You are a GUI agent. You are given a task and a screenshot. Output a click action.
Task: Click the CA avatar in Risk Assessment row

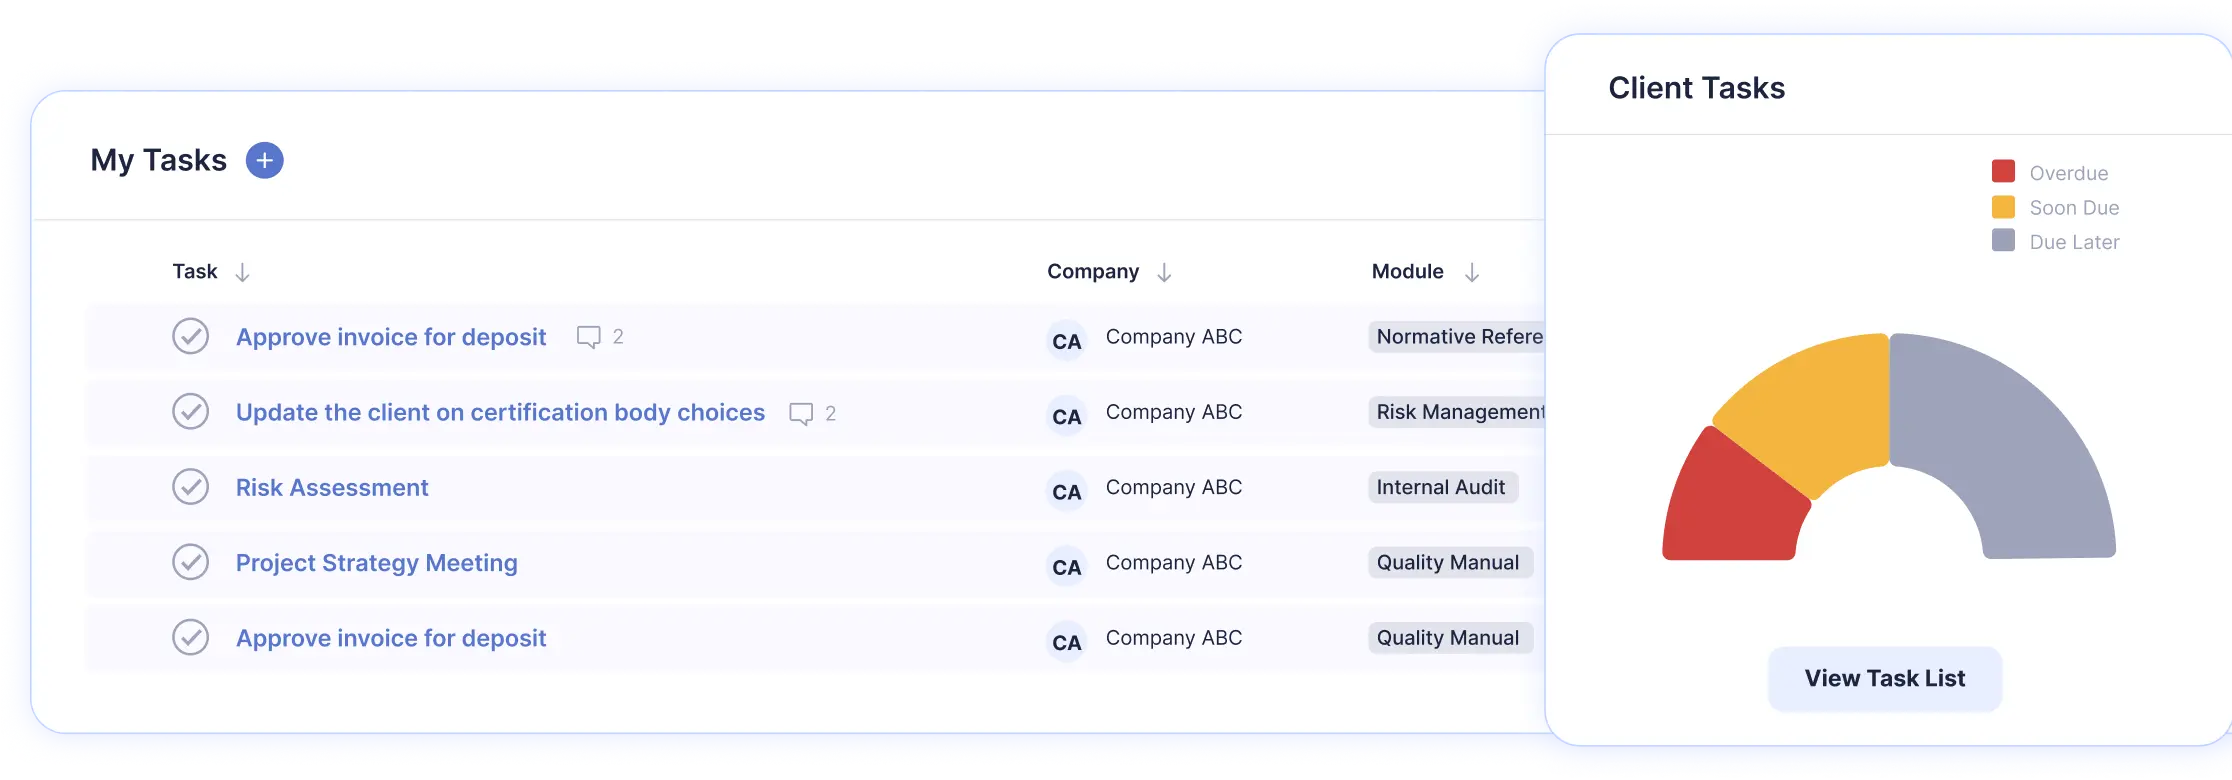point(1066,492)
